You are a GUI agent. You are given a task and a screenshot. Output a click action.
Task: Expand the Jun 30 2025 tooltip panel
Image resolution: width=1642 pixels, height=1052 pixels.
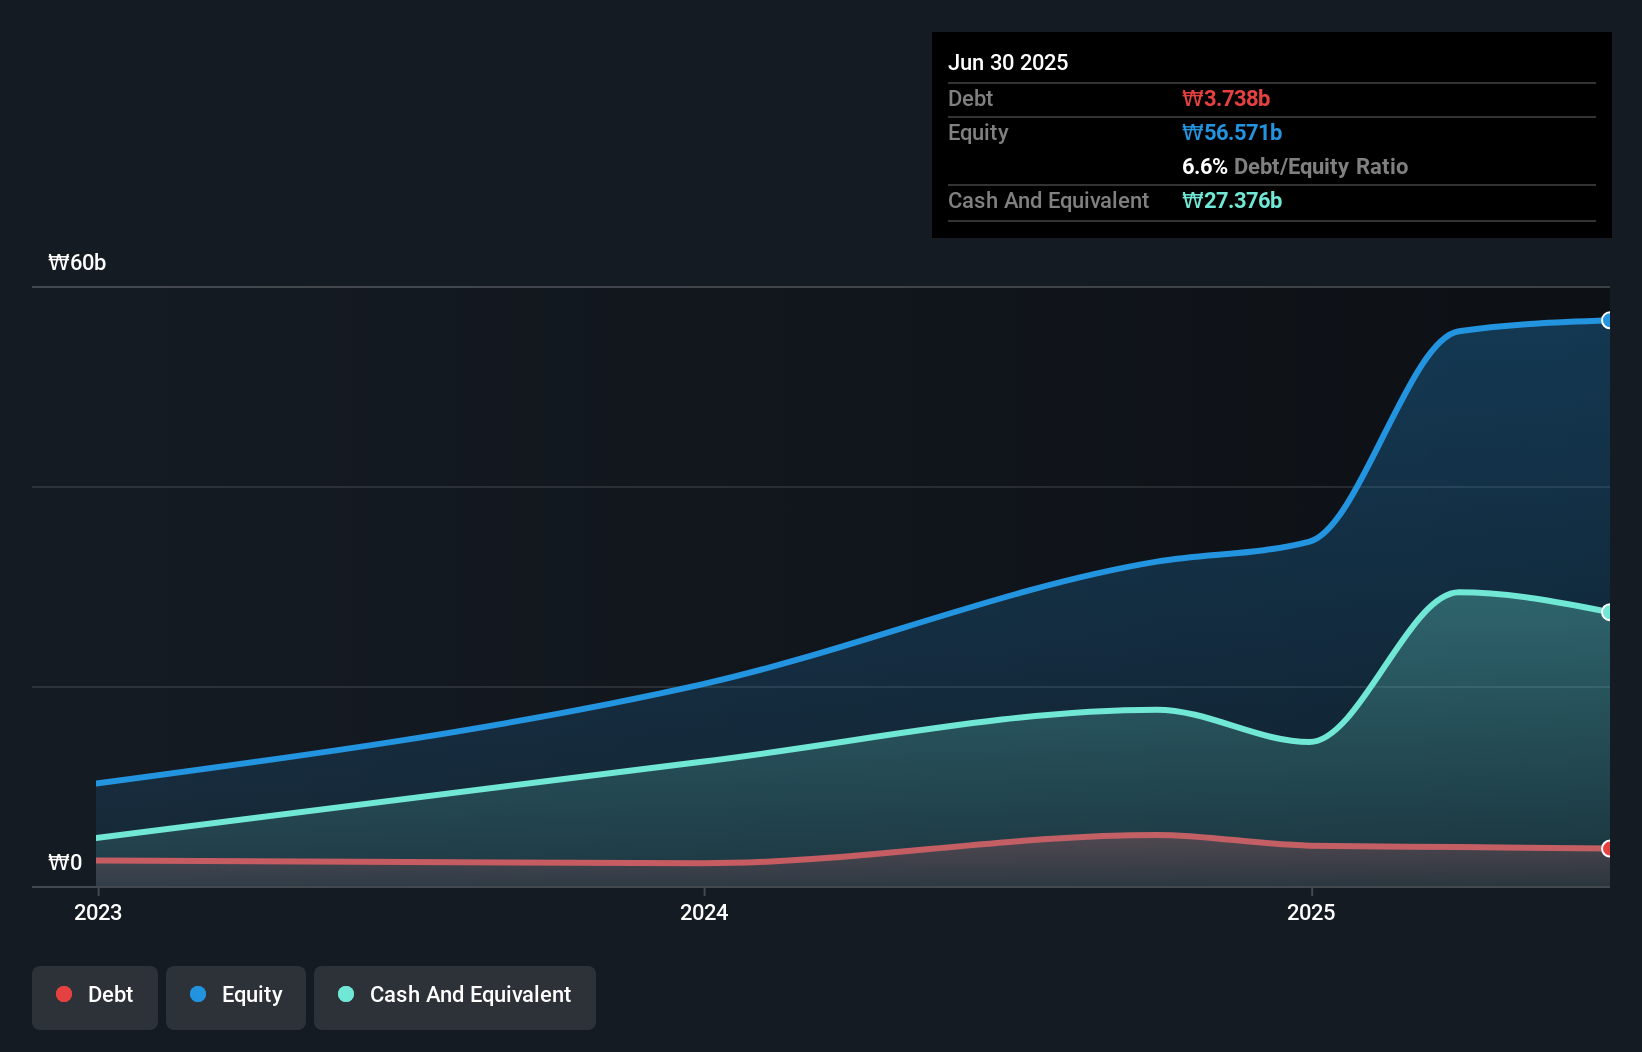coord(1008,62)
